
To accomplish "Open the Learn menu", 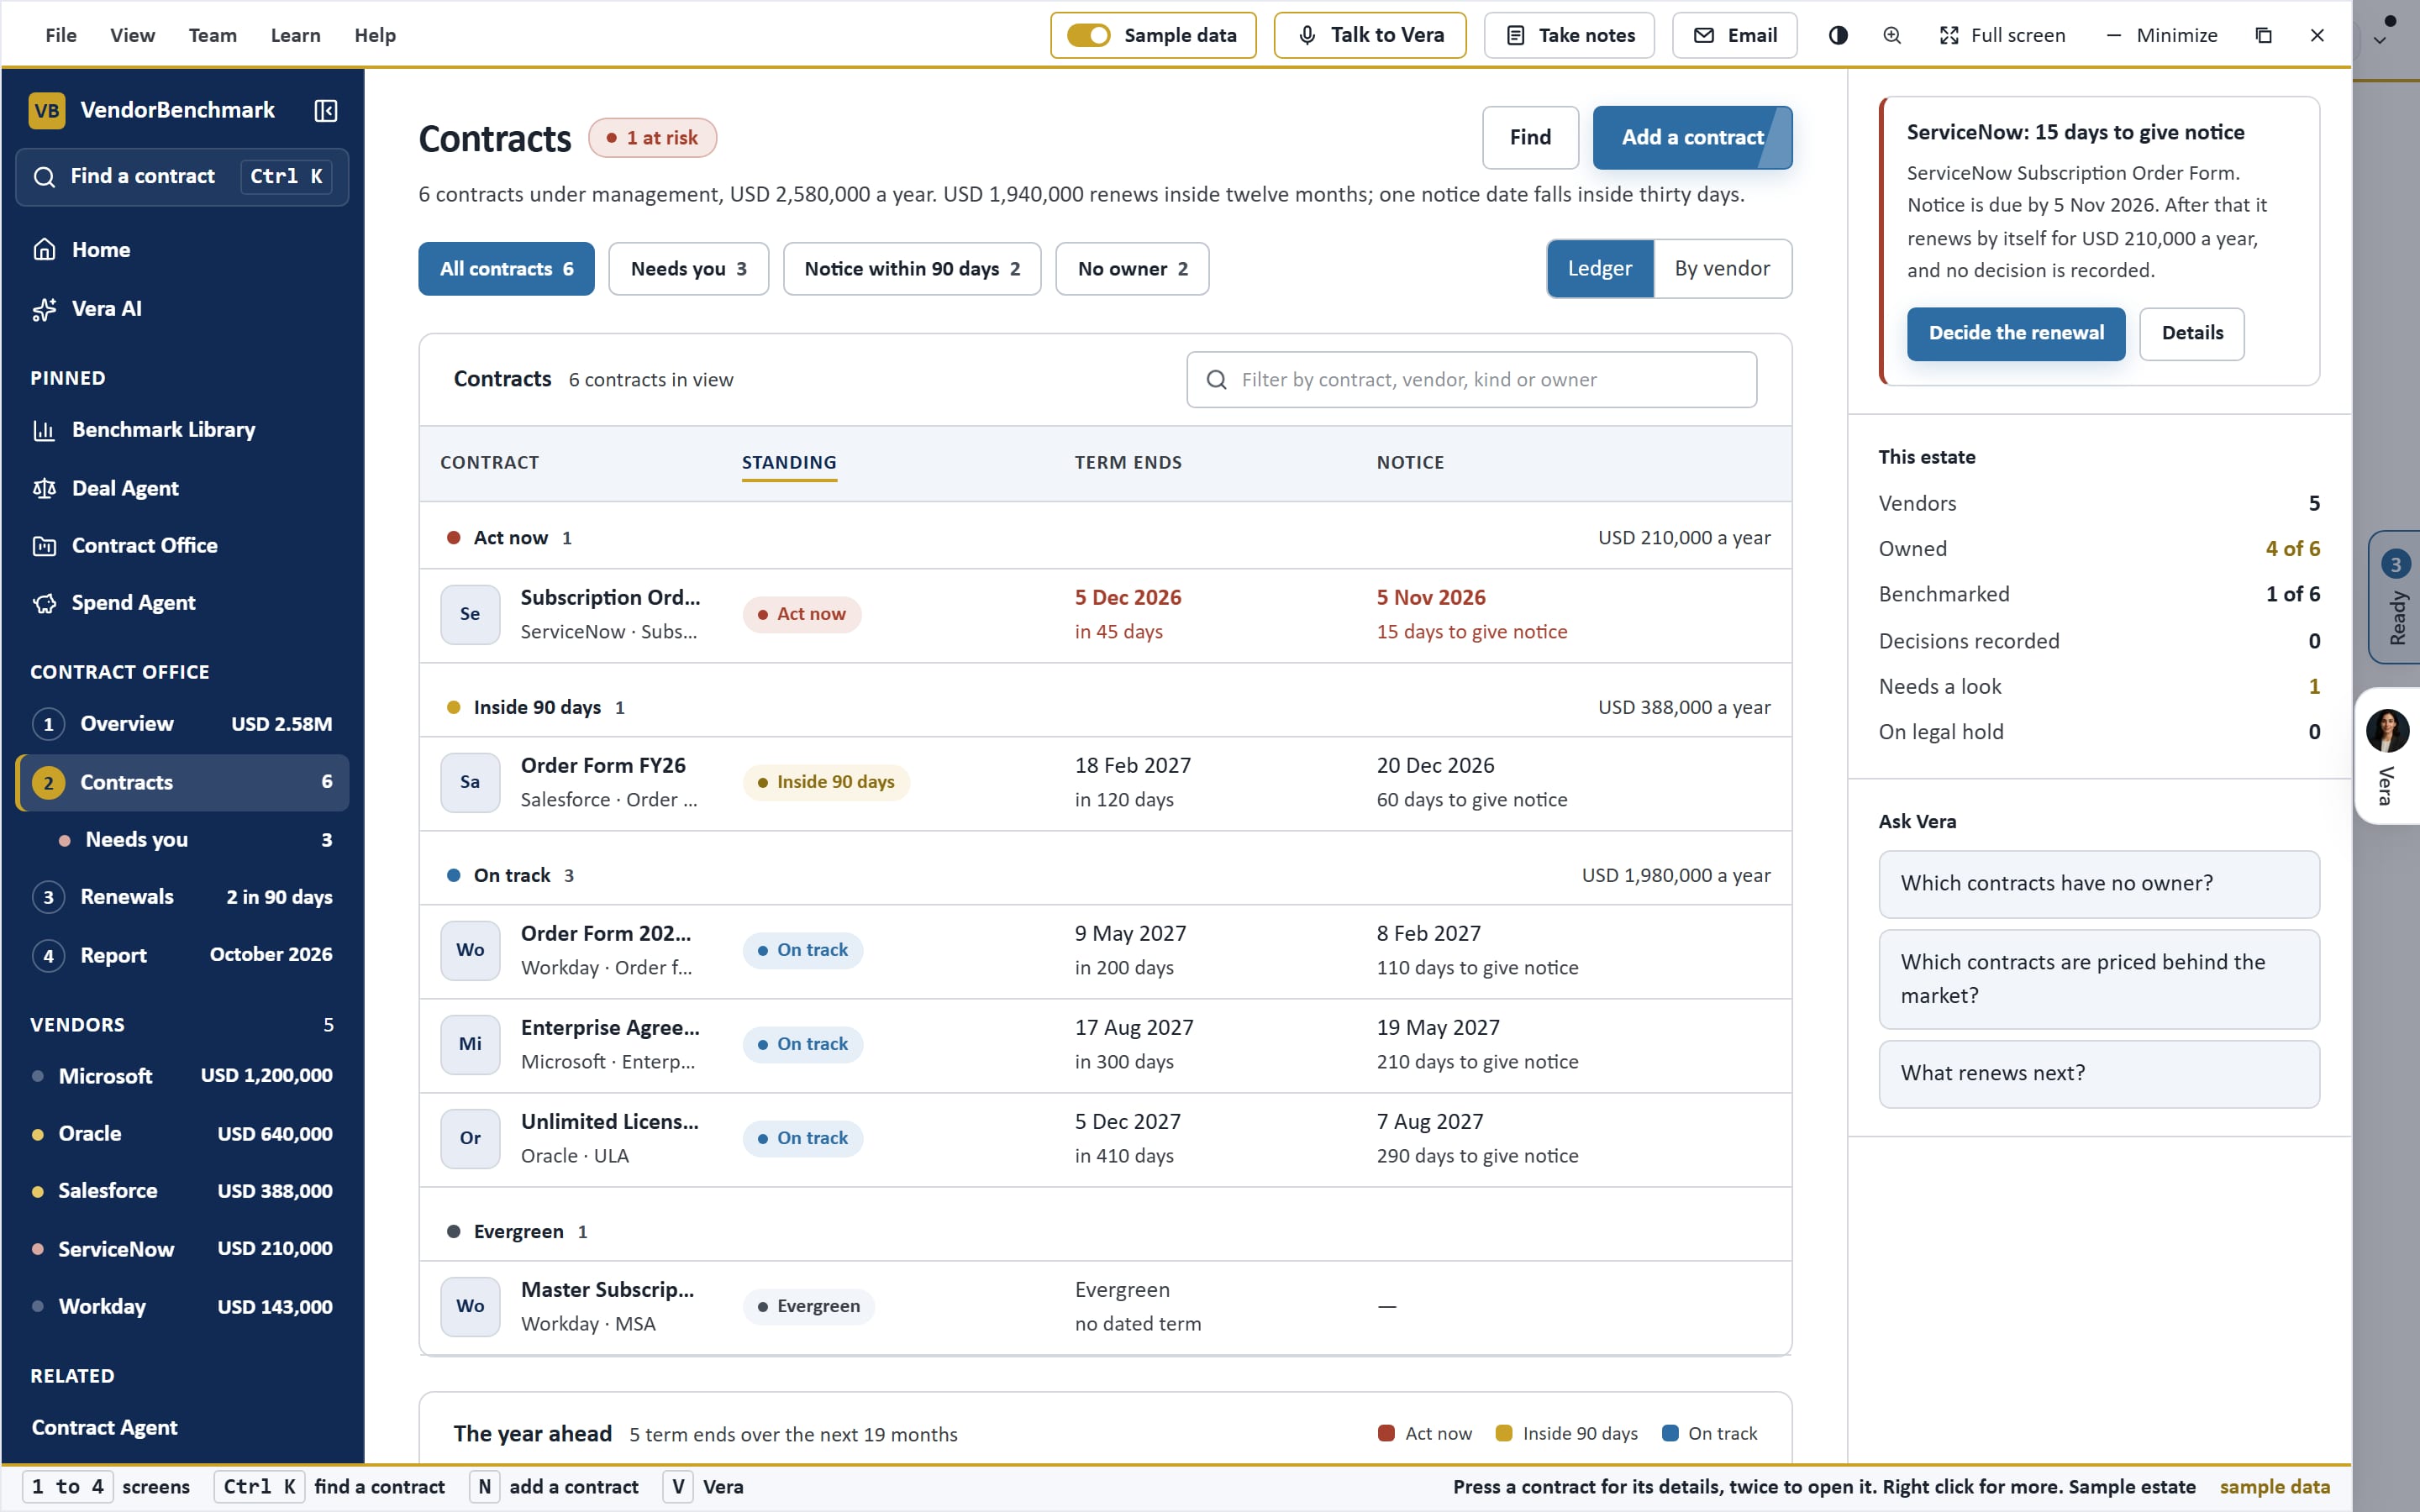I will click(x=295, y=35).
